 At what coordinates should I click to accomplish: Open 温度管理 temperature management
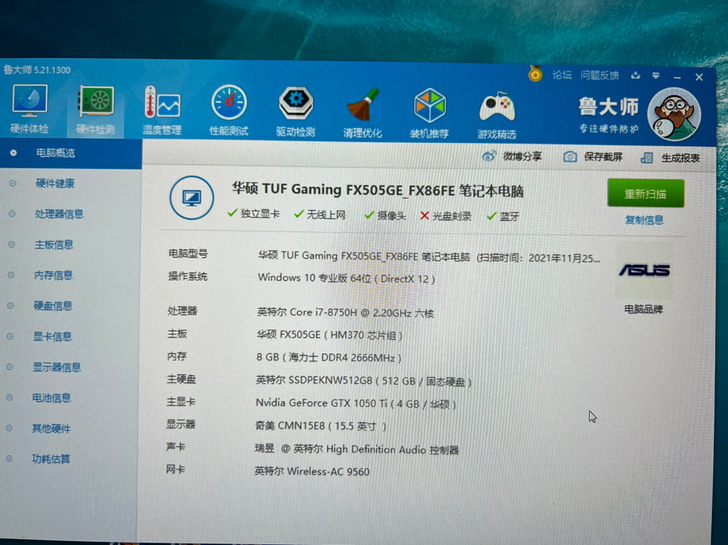[x=162, y=111]
